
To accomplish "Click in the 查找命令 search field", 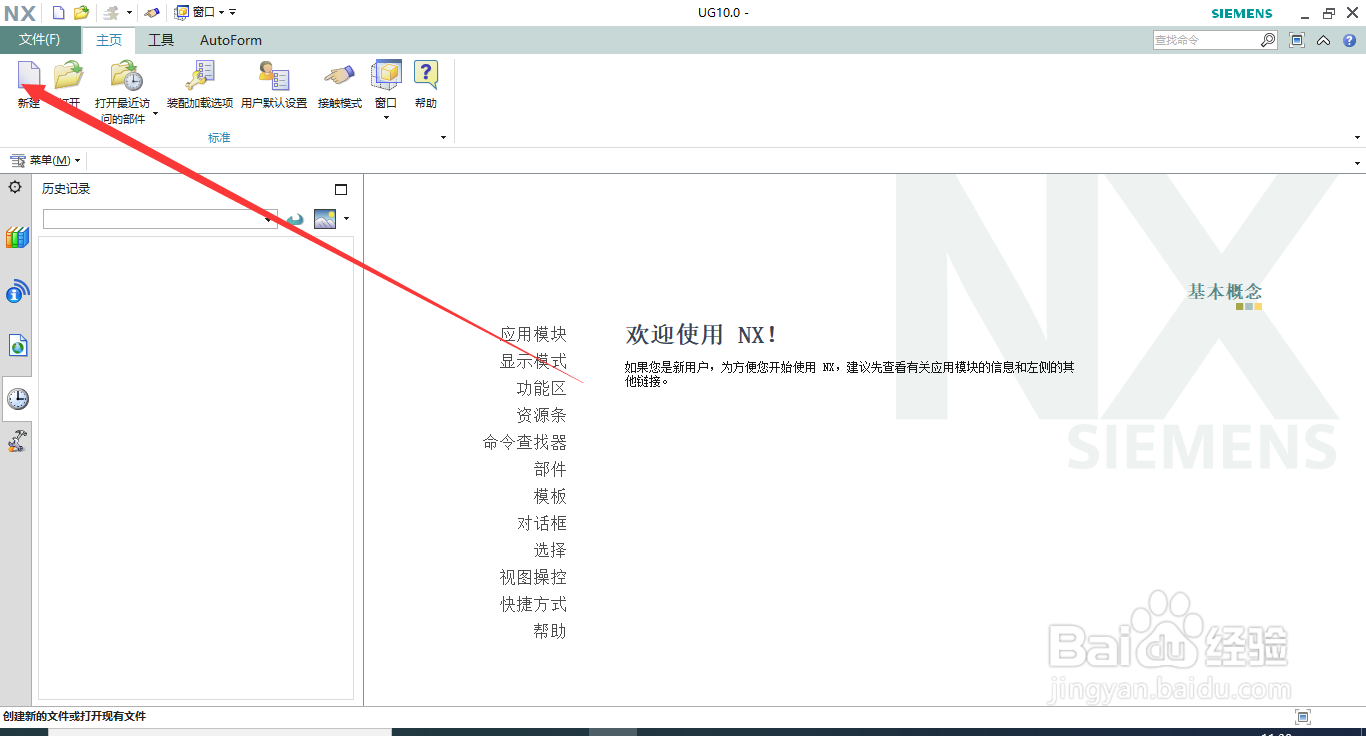I will point(1205,40).
